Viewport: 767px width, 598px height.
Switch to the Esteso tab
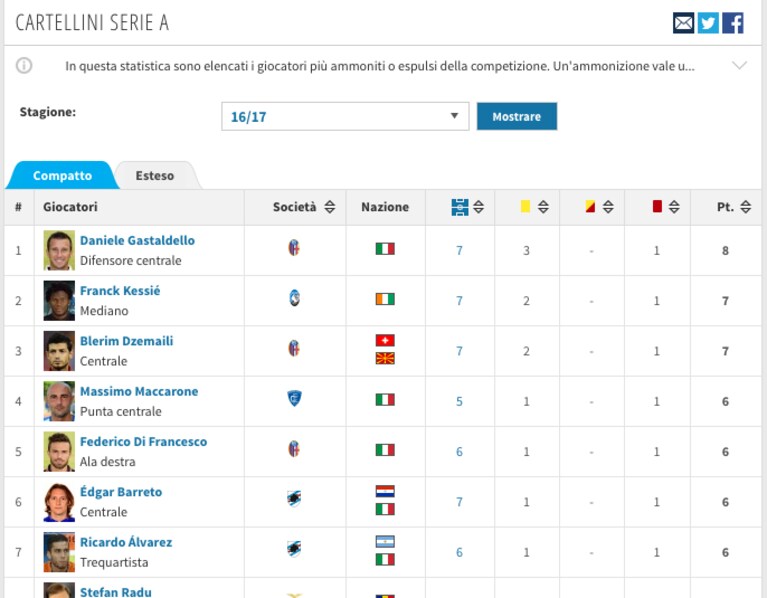click(x=155, y=176)
